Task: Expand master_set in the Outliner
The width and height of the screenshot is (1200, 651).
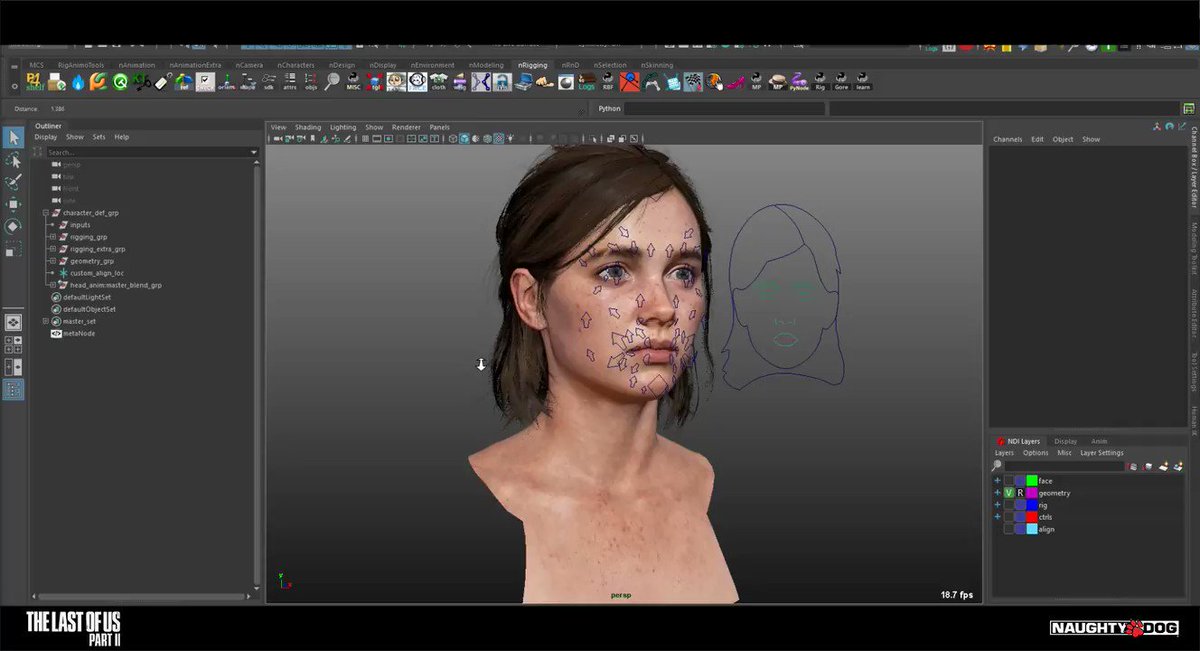Action: [x=46, y=321]
